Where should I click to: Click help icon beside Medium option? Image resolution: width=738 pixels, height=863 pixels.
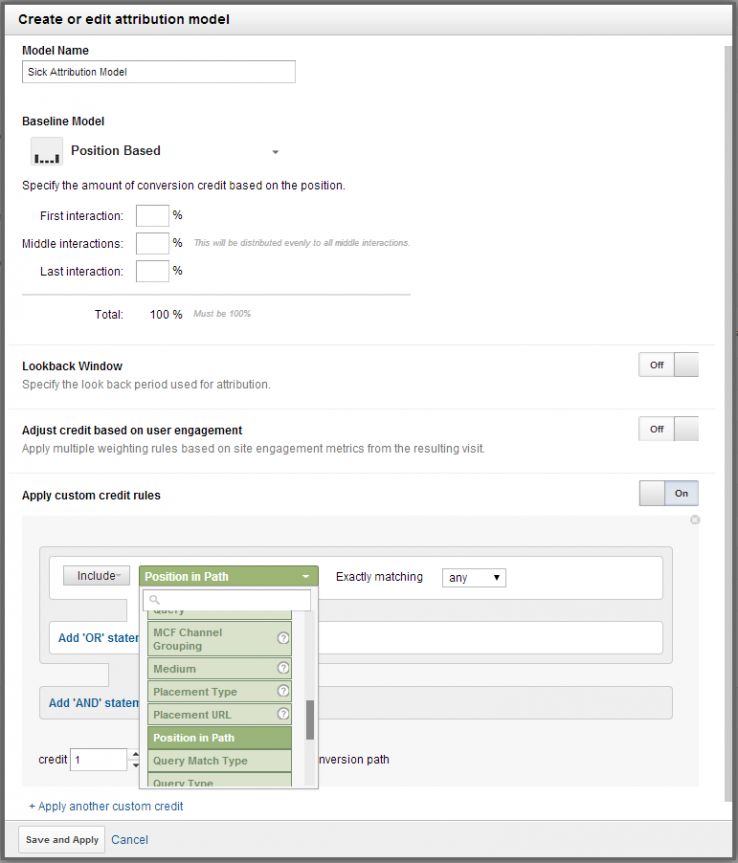pyautogui.click(x=283, y=668)
